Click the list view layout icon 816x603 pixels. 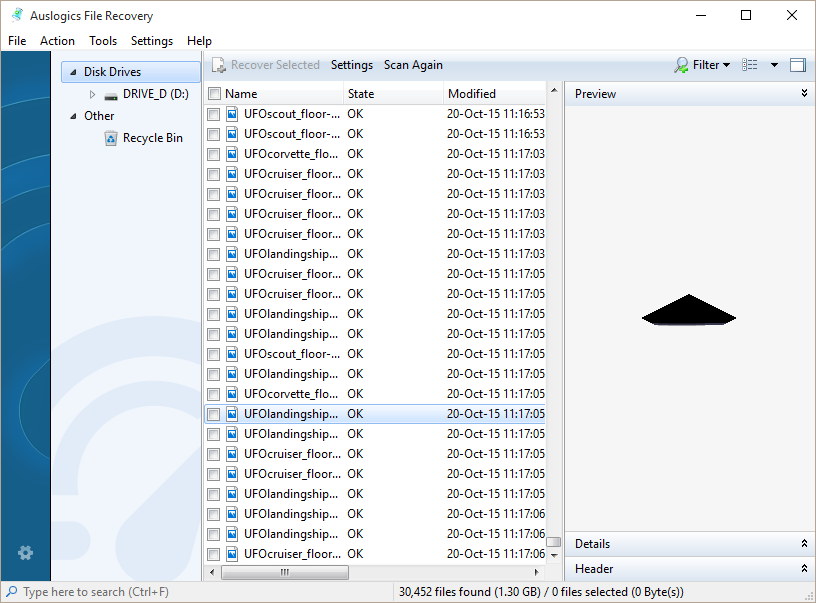[749, 64]
